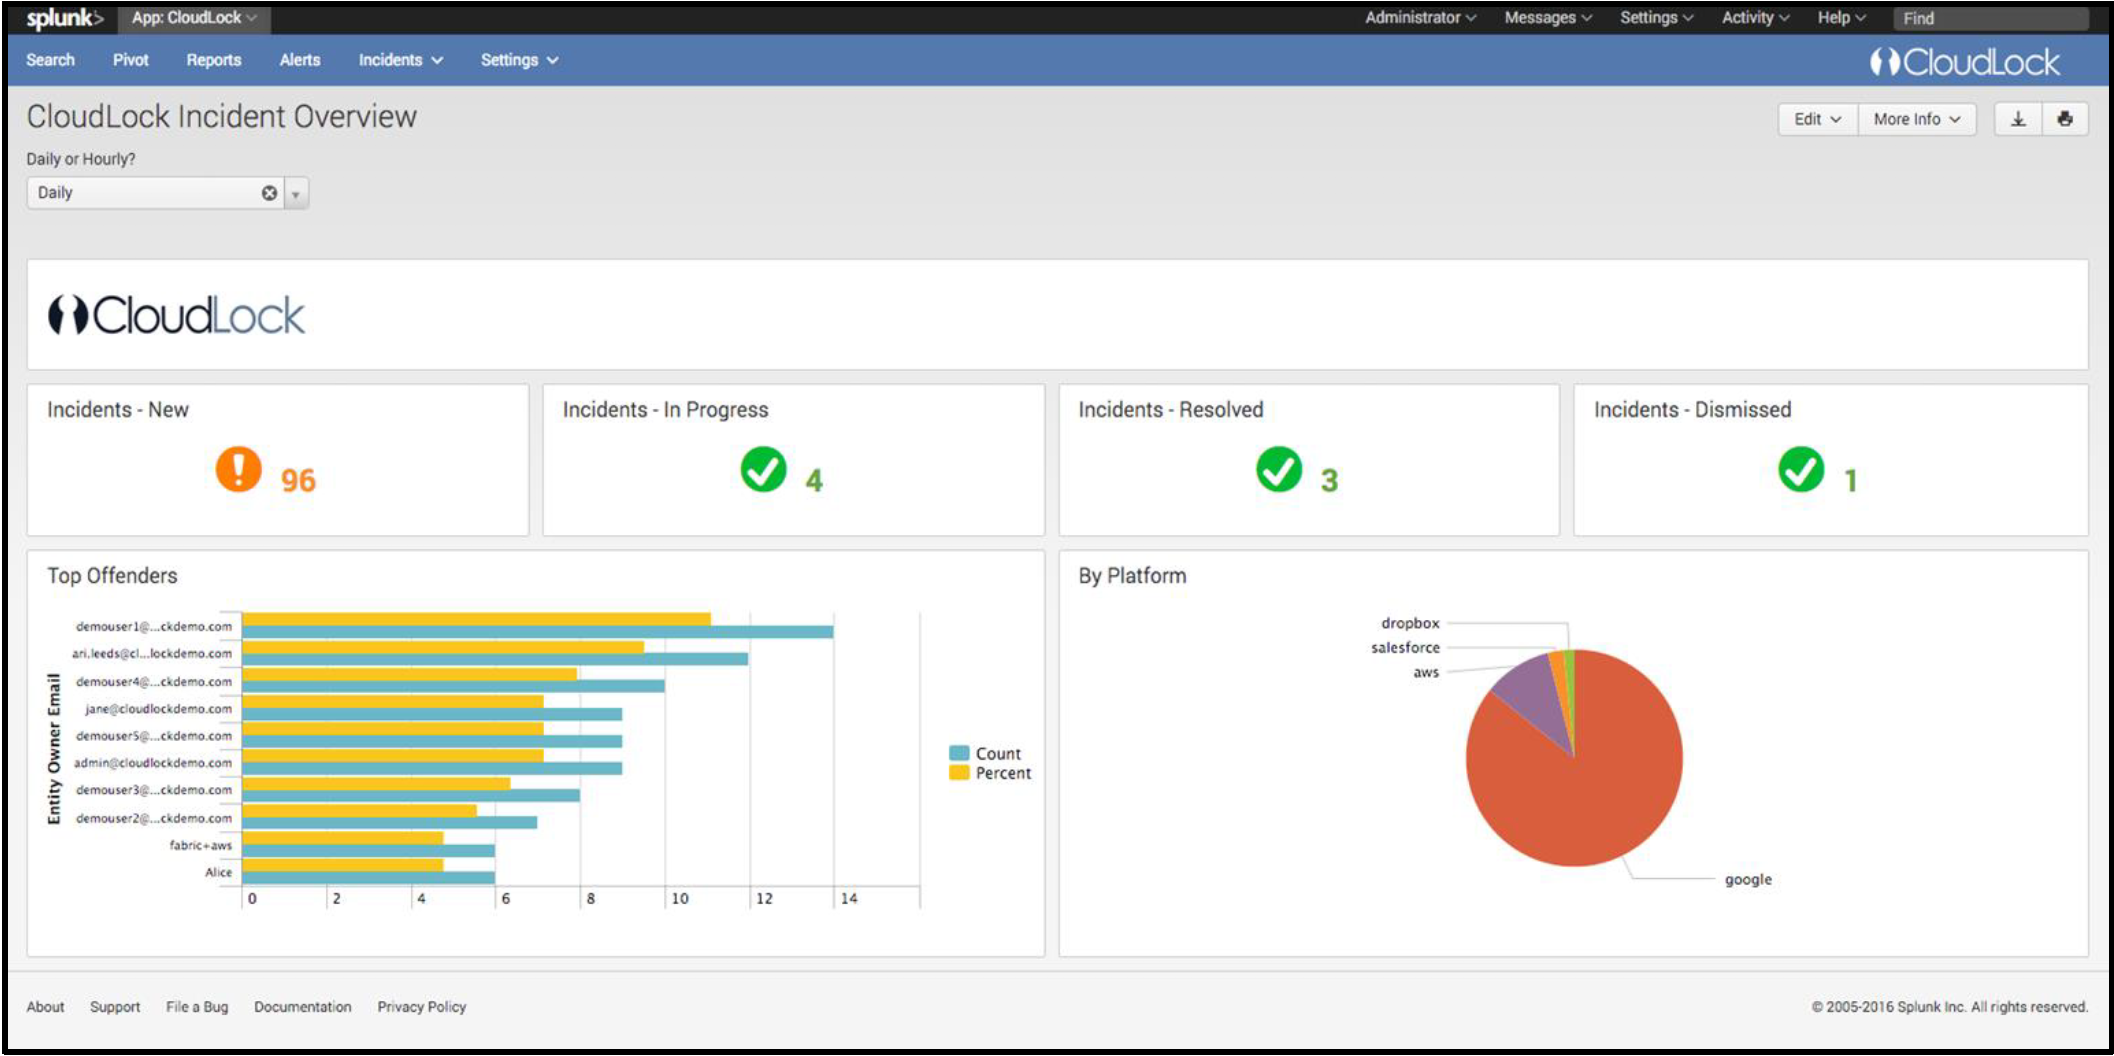Open the Privacy Policy link

pyautogui.click(x=421, y=1007)
